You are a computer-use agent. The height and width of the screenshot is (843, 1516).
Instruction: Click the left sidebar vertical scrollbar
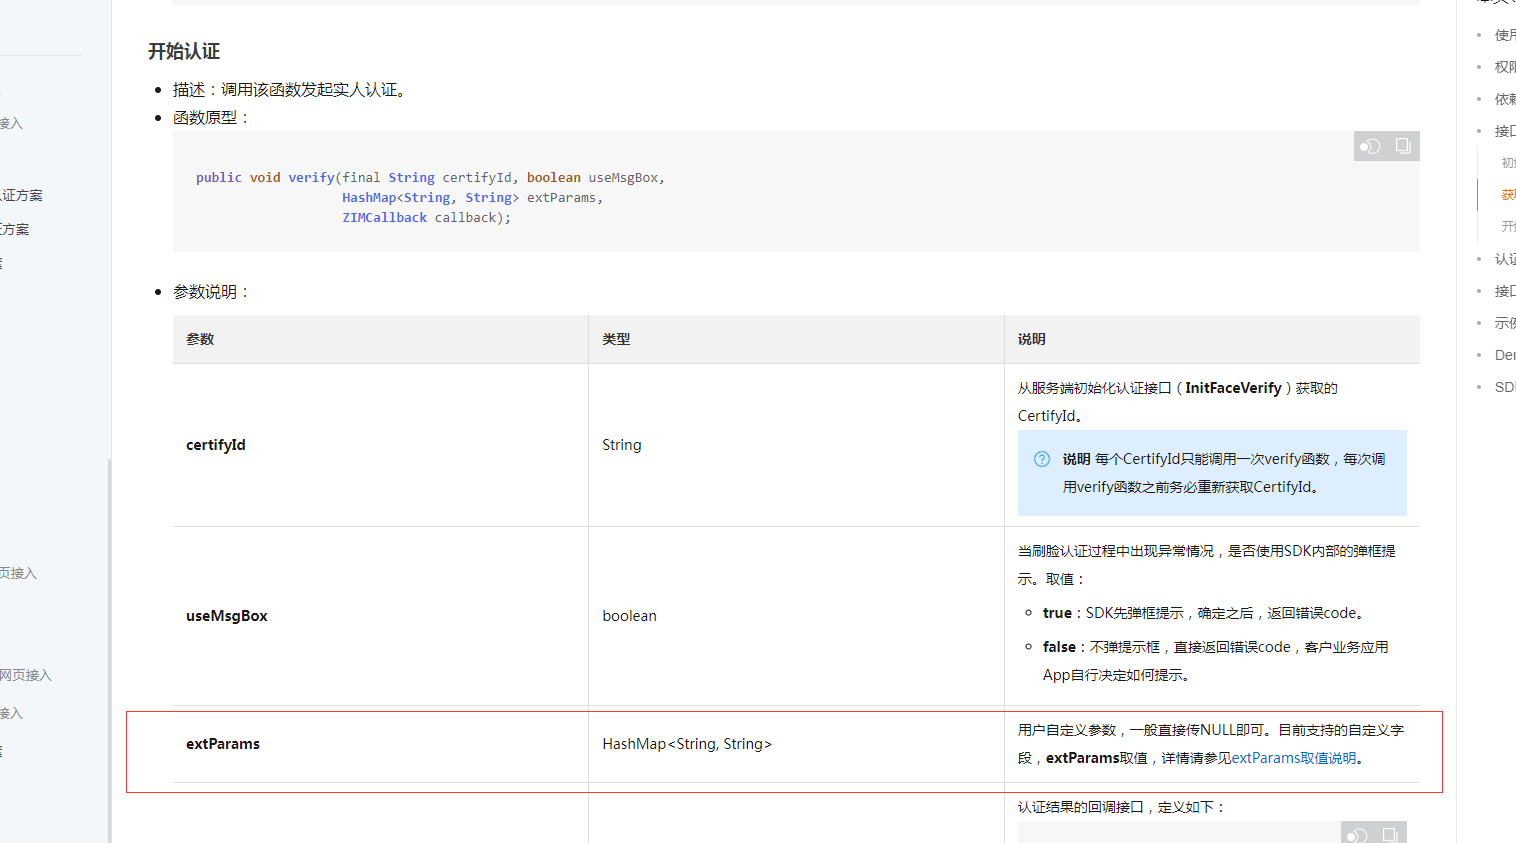(109, 650)
